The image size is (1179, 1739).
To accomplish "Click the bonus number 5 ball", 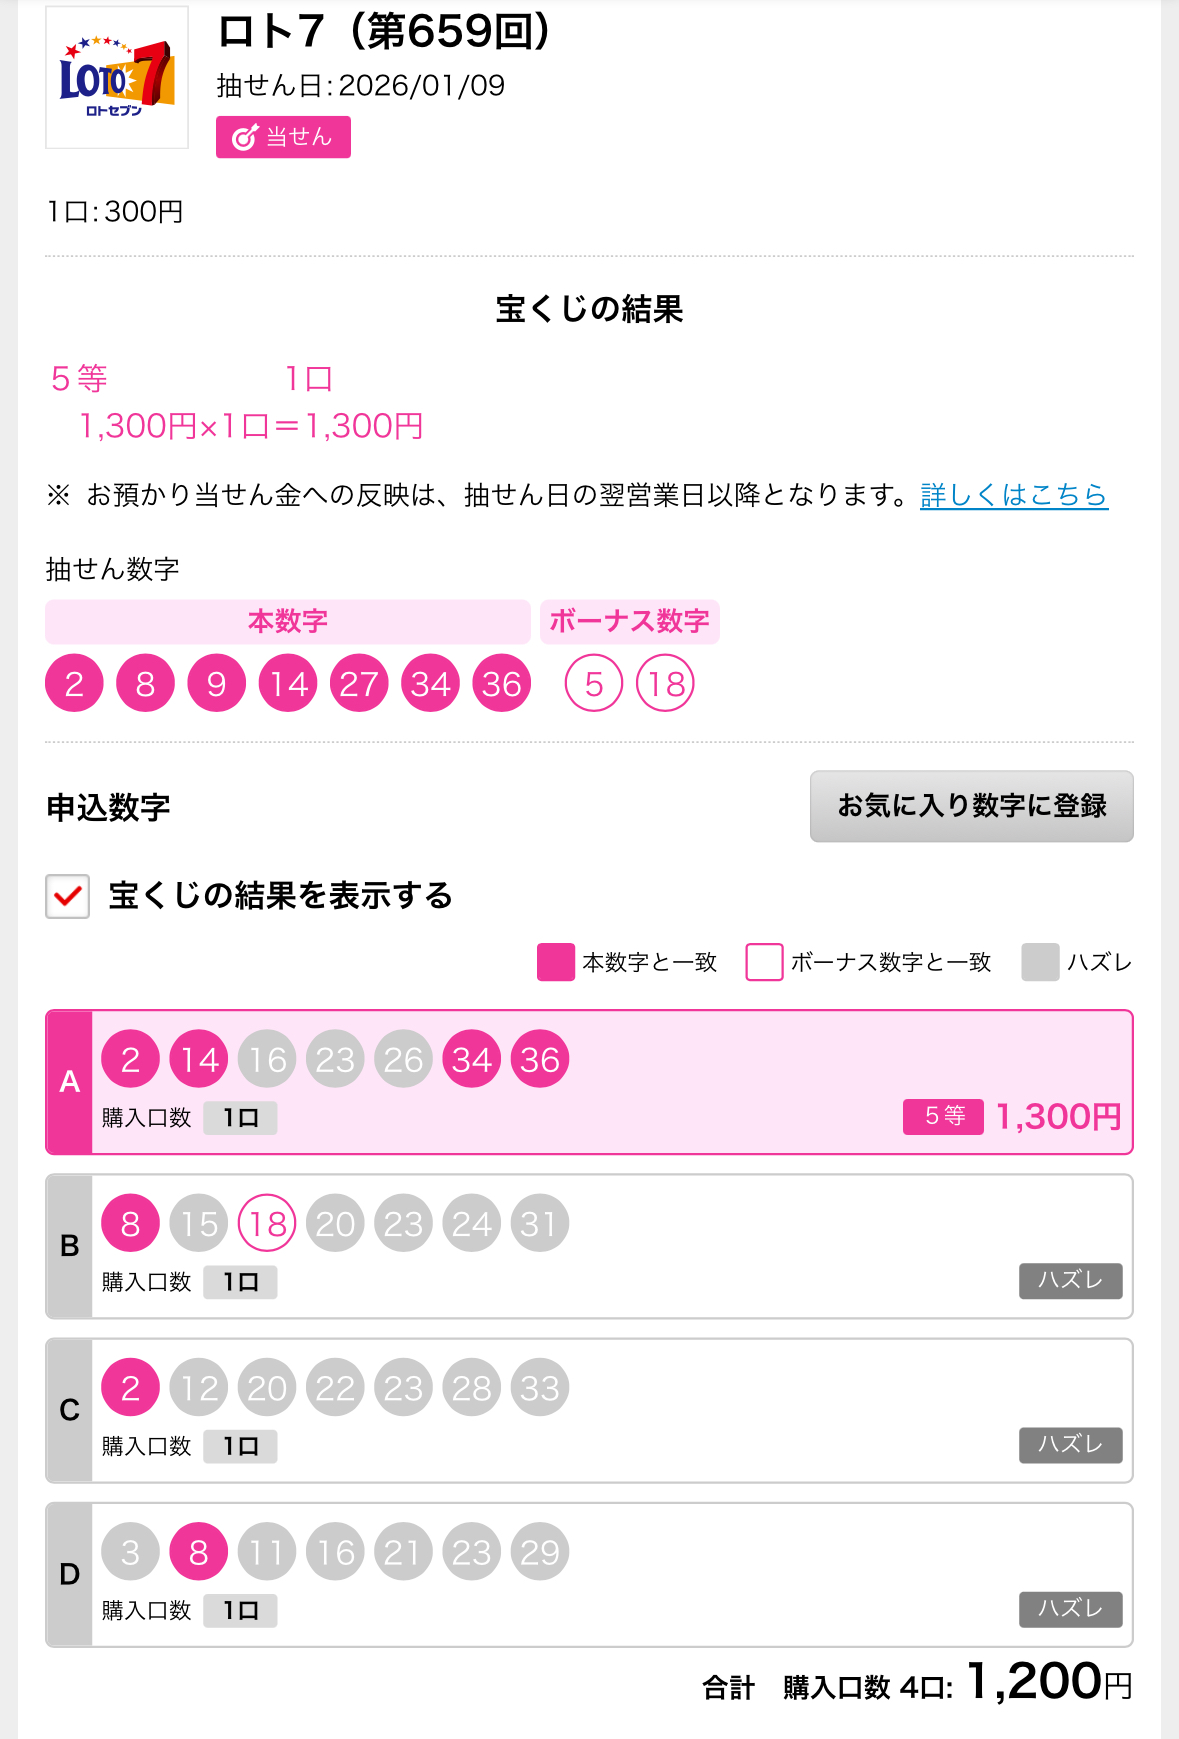I will [x=594, y=684].
